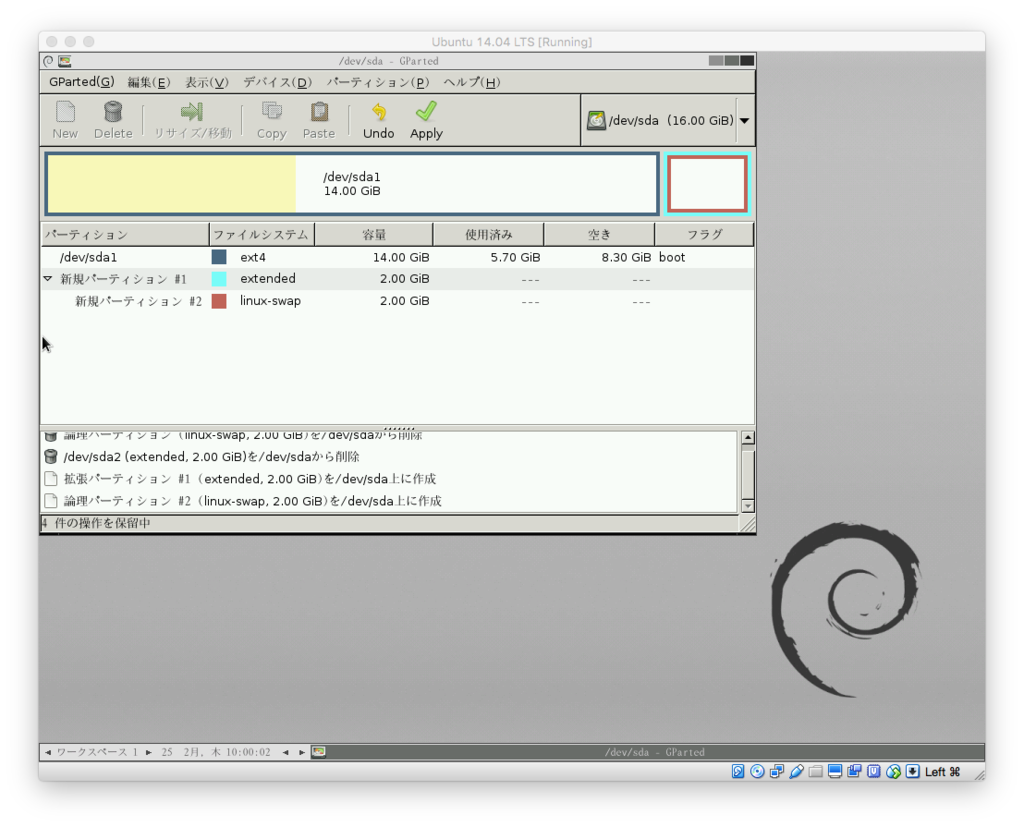1024x827 pixels.
Task: Open the /dev/sda device selector dropdown arrow
Action: 744,120
